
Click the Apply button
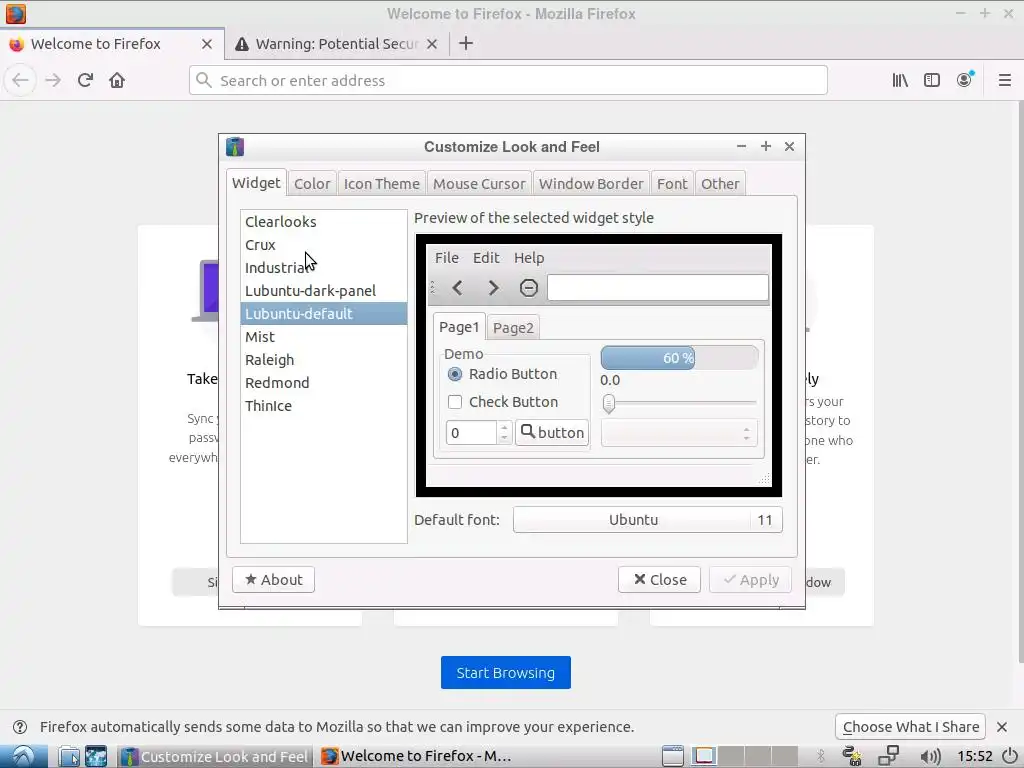coord(750,579)
